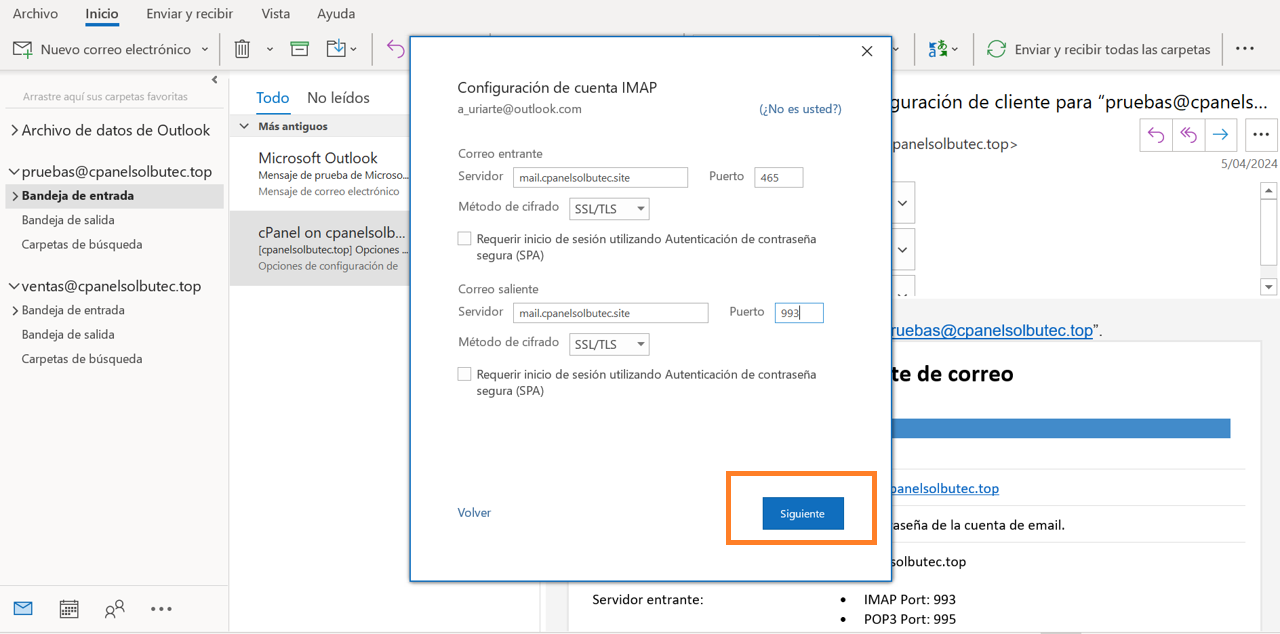
Task: Open the Calendar view icon
Action: pos(69,608)
